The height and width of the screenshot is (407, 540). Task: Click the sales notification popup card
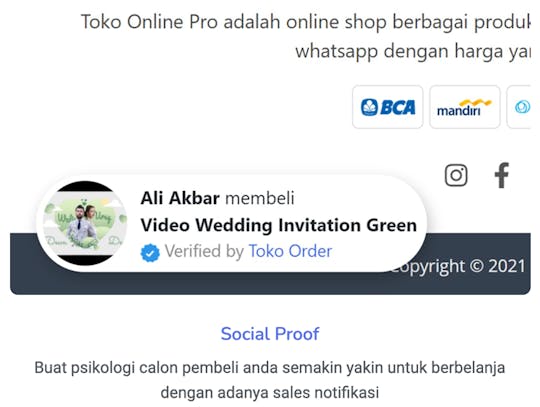click(x=231, y=223)
